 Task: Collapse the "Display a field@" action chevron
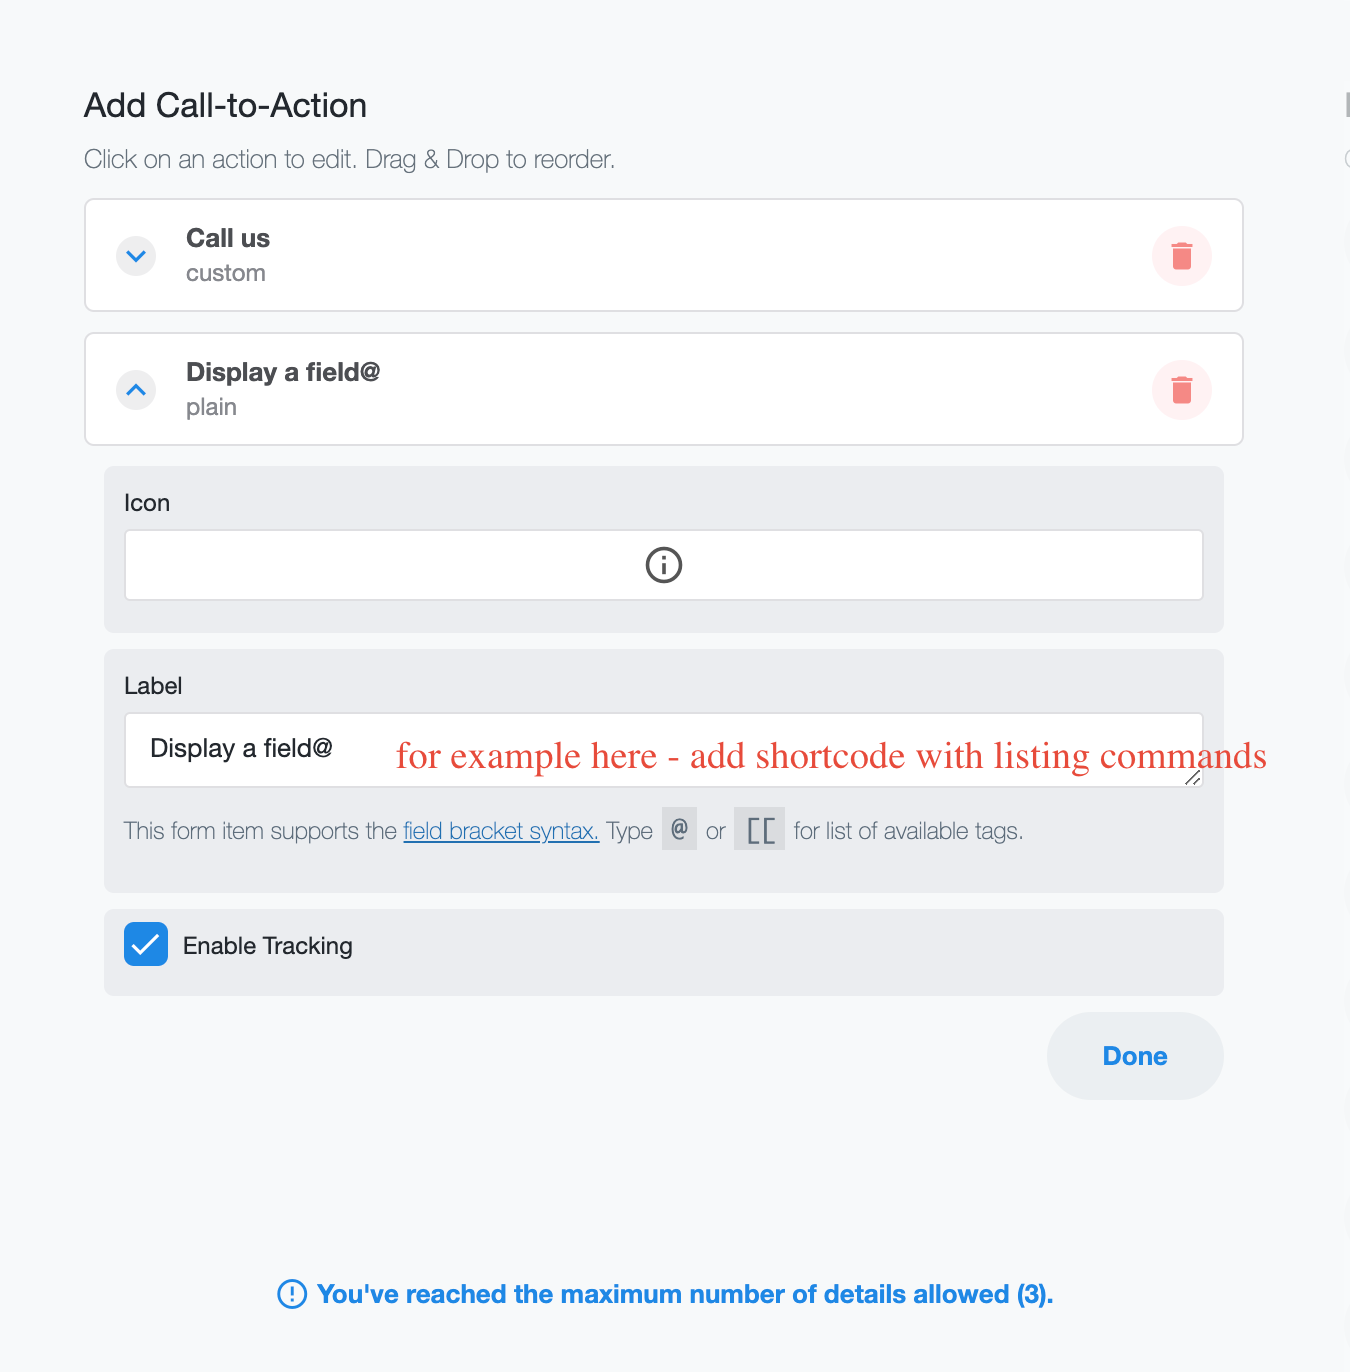[136, 390]
